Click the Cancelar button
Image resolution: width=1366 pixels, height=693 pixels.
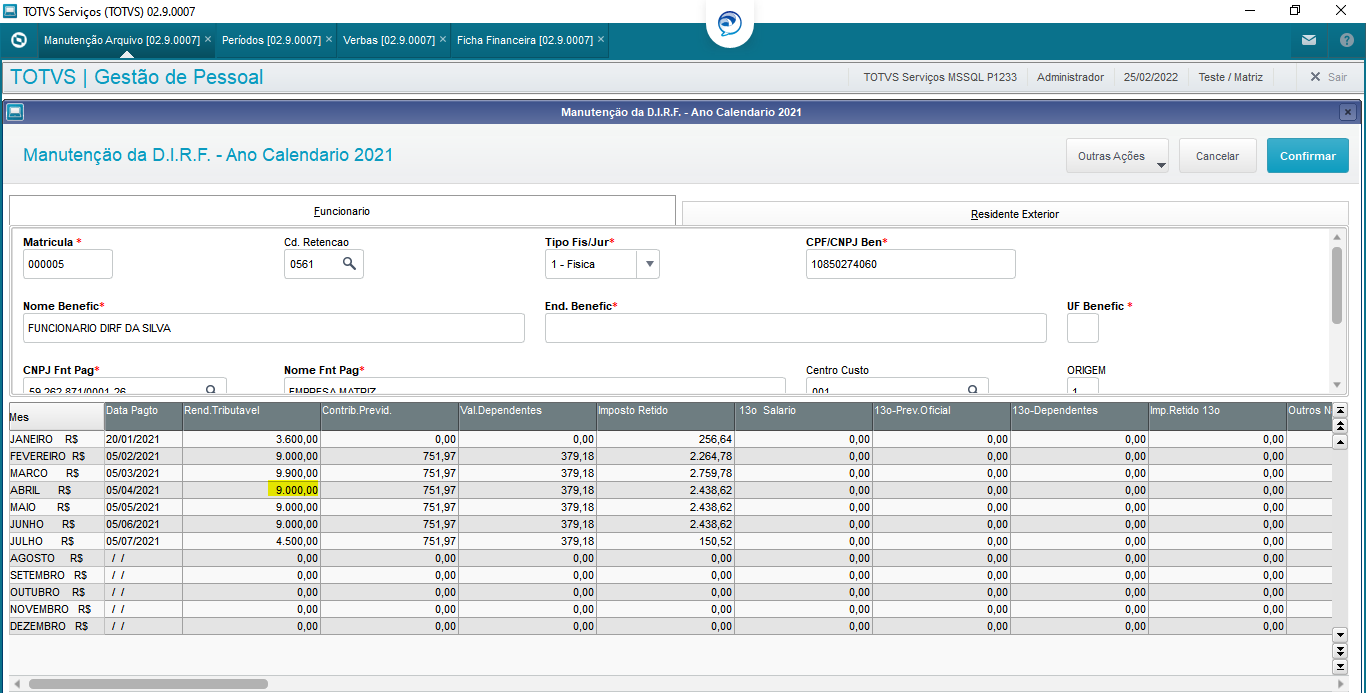tap(1217, 156)
